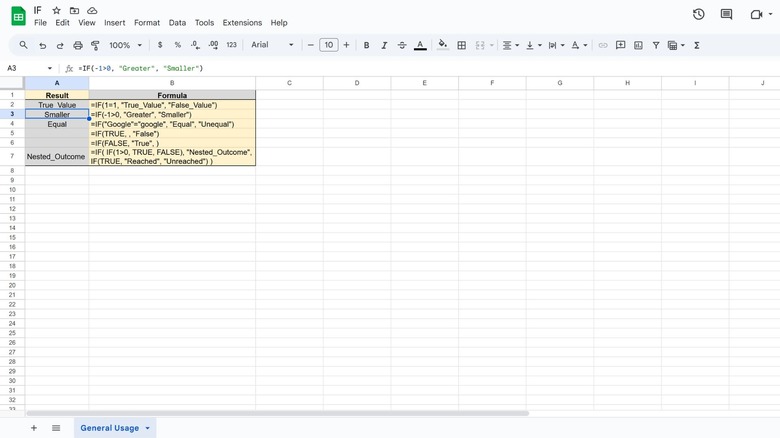The image size is (780, 438).
Task: Click the Insert comment icon
Action: click(620, 45)
